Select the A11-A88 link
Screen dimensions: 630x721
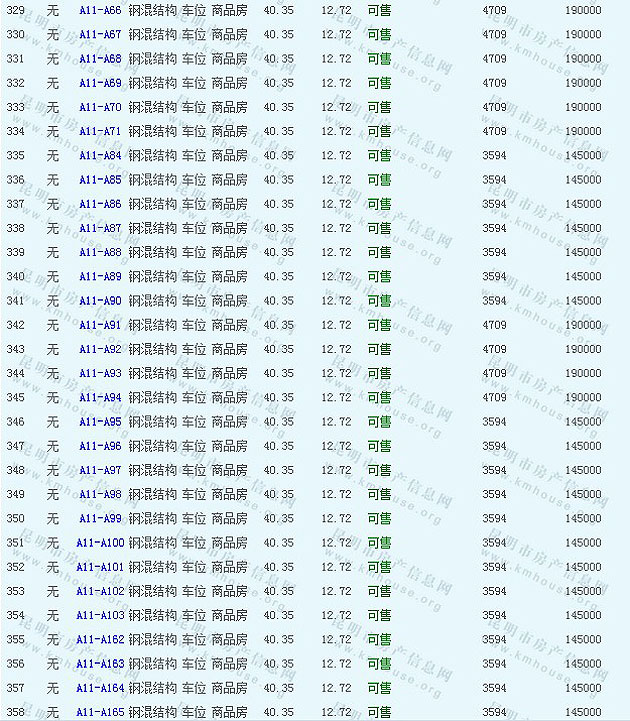100,252
